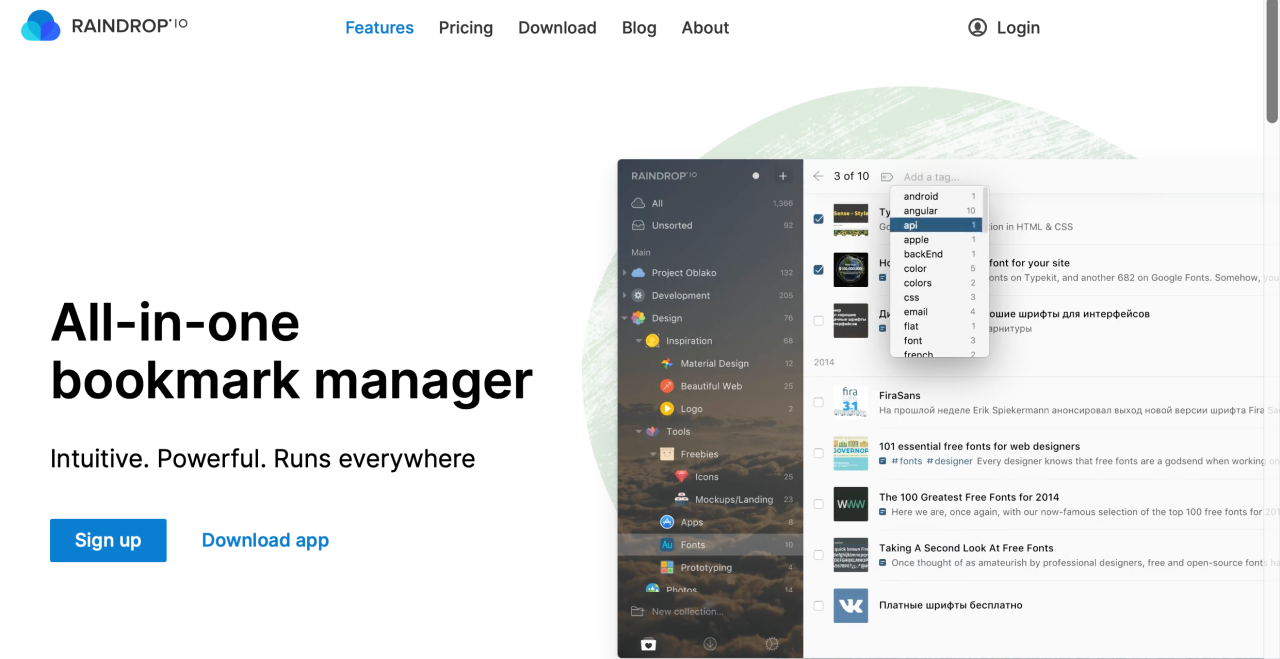Click the download arrow icon at sidebar bottom
Image resolution: width=1280 pixels, height=659 pixels.
tap(710, 644)
